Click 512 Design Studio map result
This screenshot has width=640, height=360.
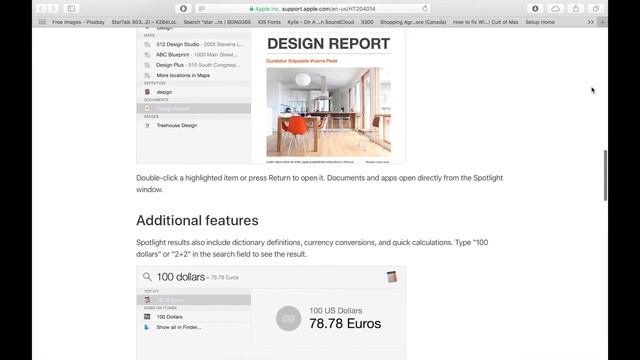[x=194, y=44]
